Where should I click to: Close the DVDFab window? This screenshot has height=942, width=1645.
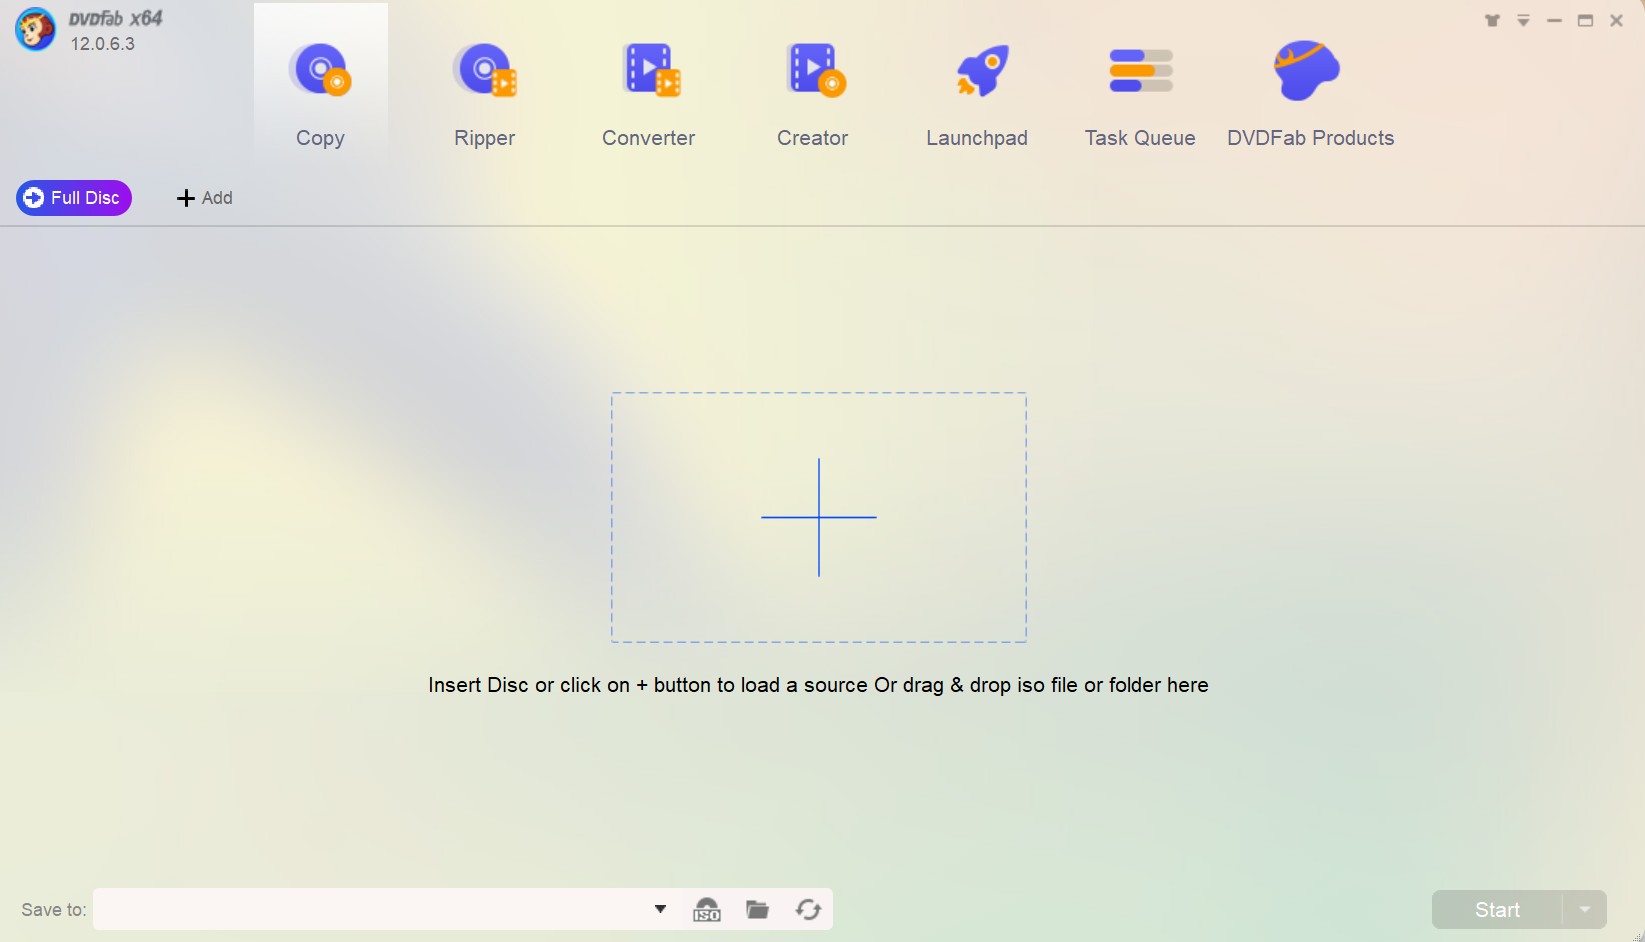pyautogui.click(x=1616, y=20)
